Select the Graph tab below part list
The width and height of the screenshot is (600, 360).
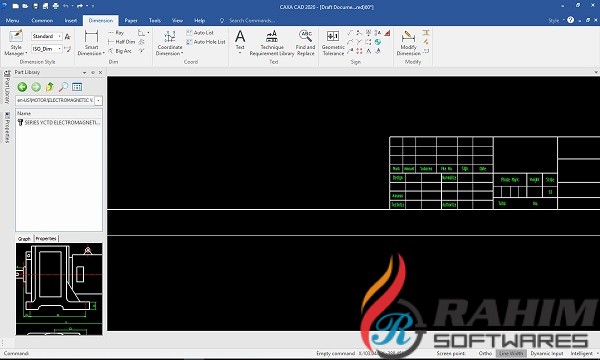[x=24, y=238]
